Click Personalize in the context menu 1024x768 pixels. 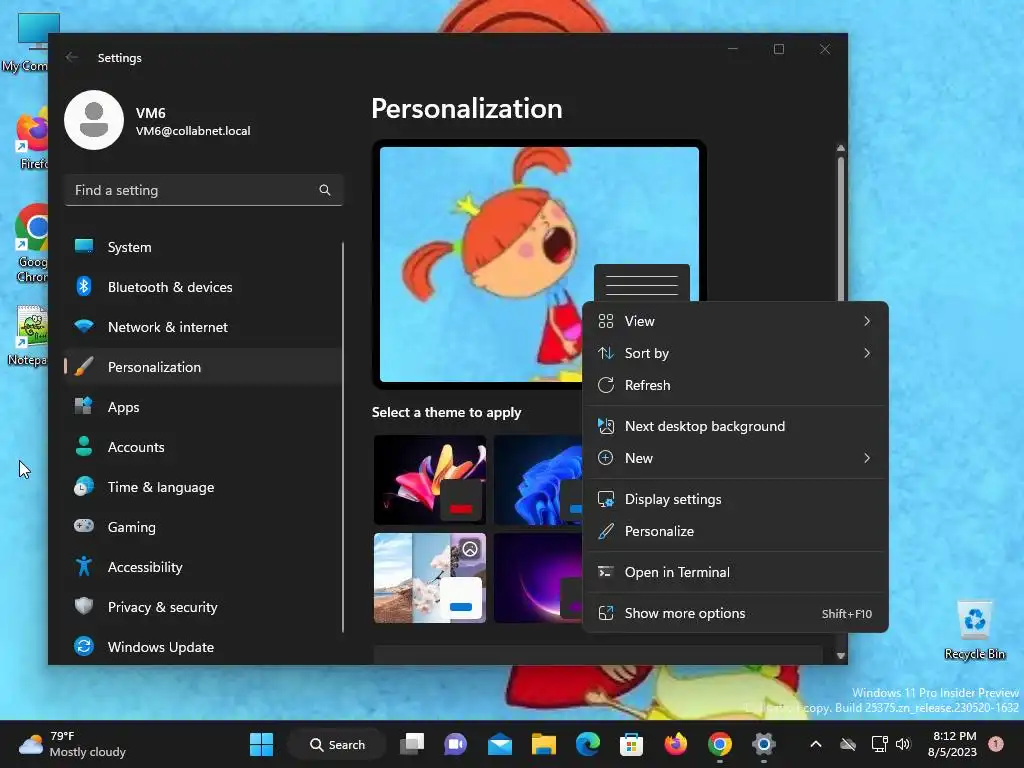coord(735,532)
